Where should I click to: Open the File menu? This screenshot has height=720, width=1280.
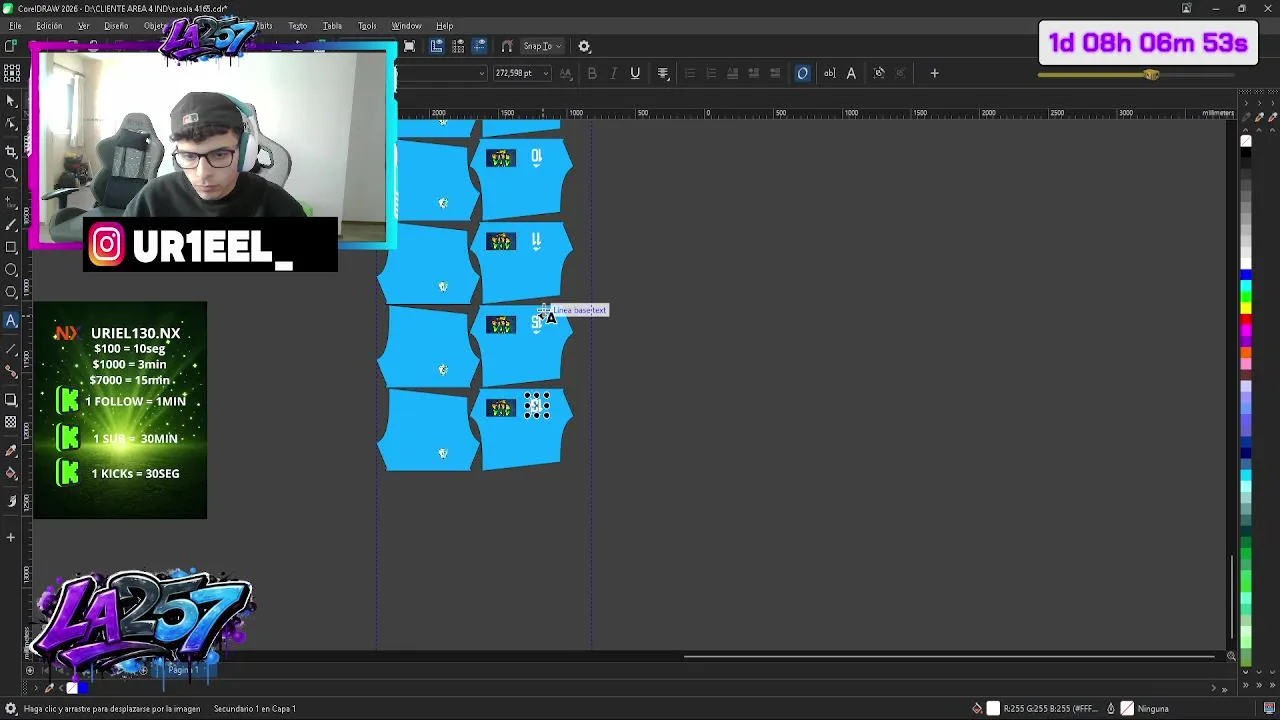point(15,26)
